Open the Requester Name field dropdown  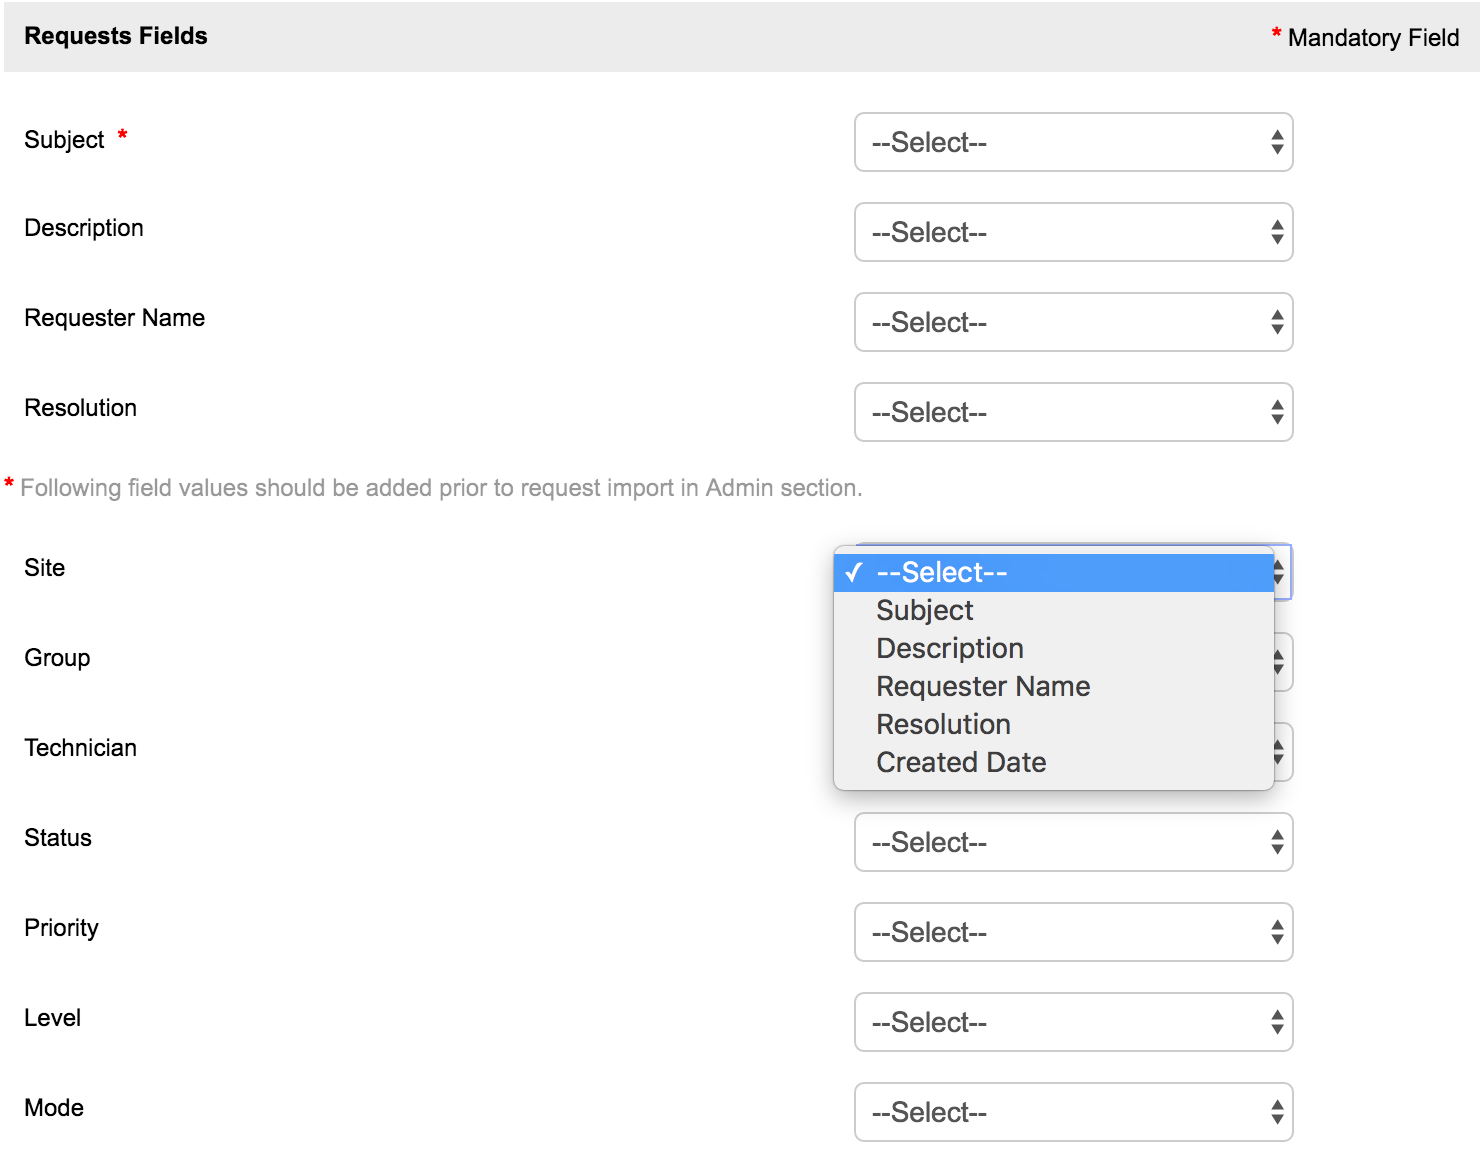tap(1072, 322)
